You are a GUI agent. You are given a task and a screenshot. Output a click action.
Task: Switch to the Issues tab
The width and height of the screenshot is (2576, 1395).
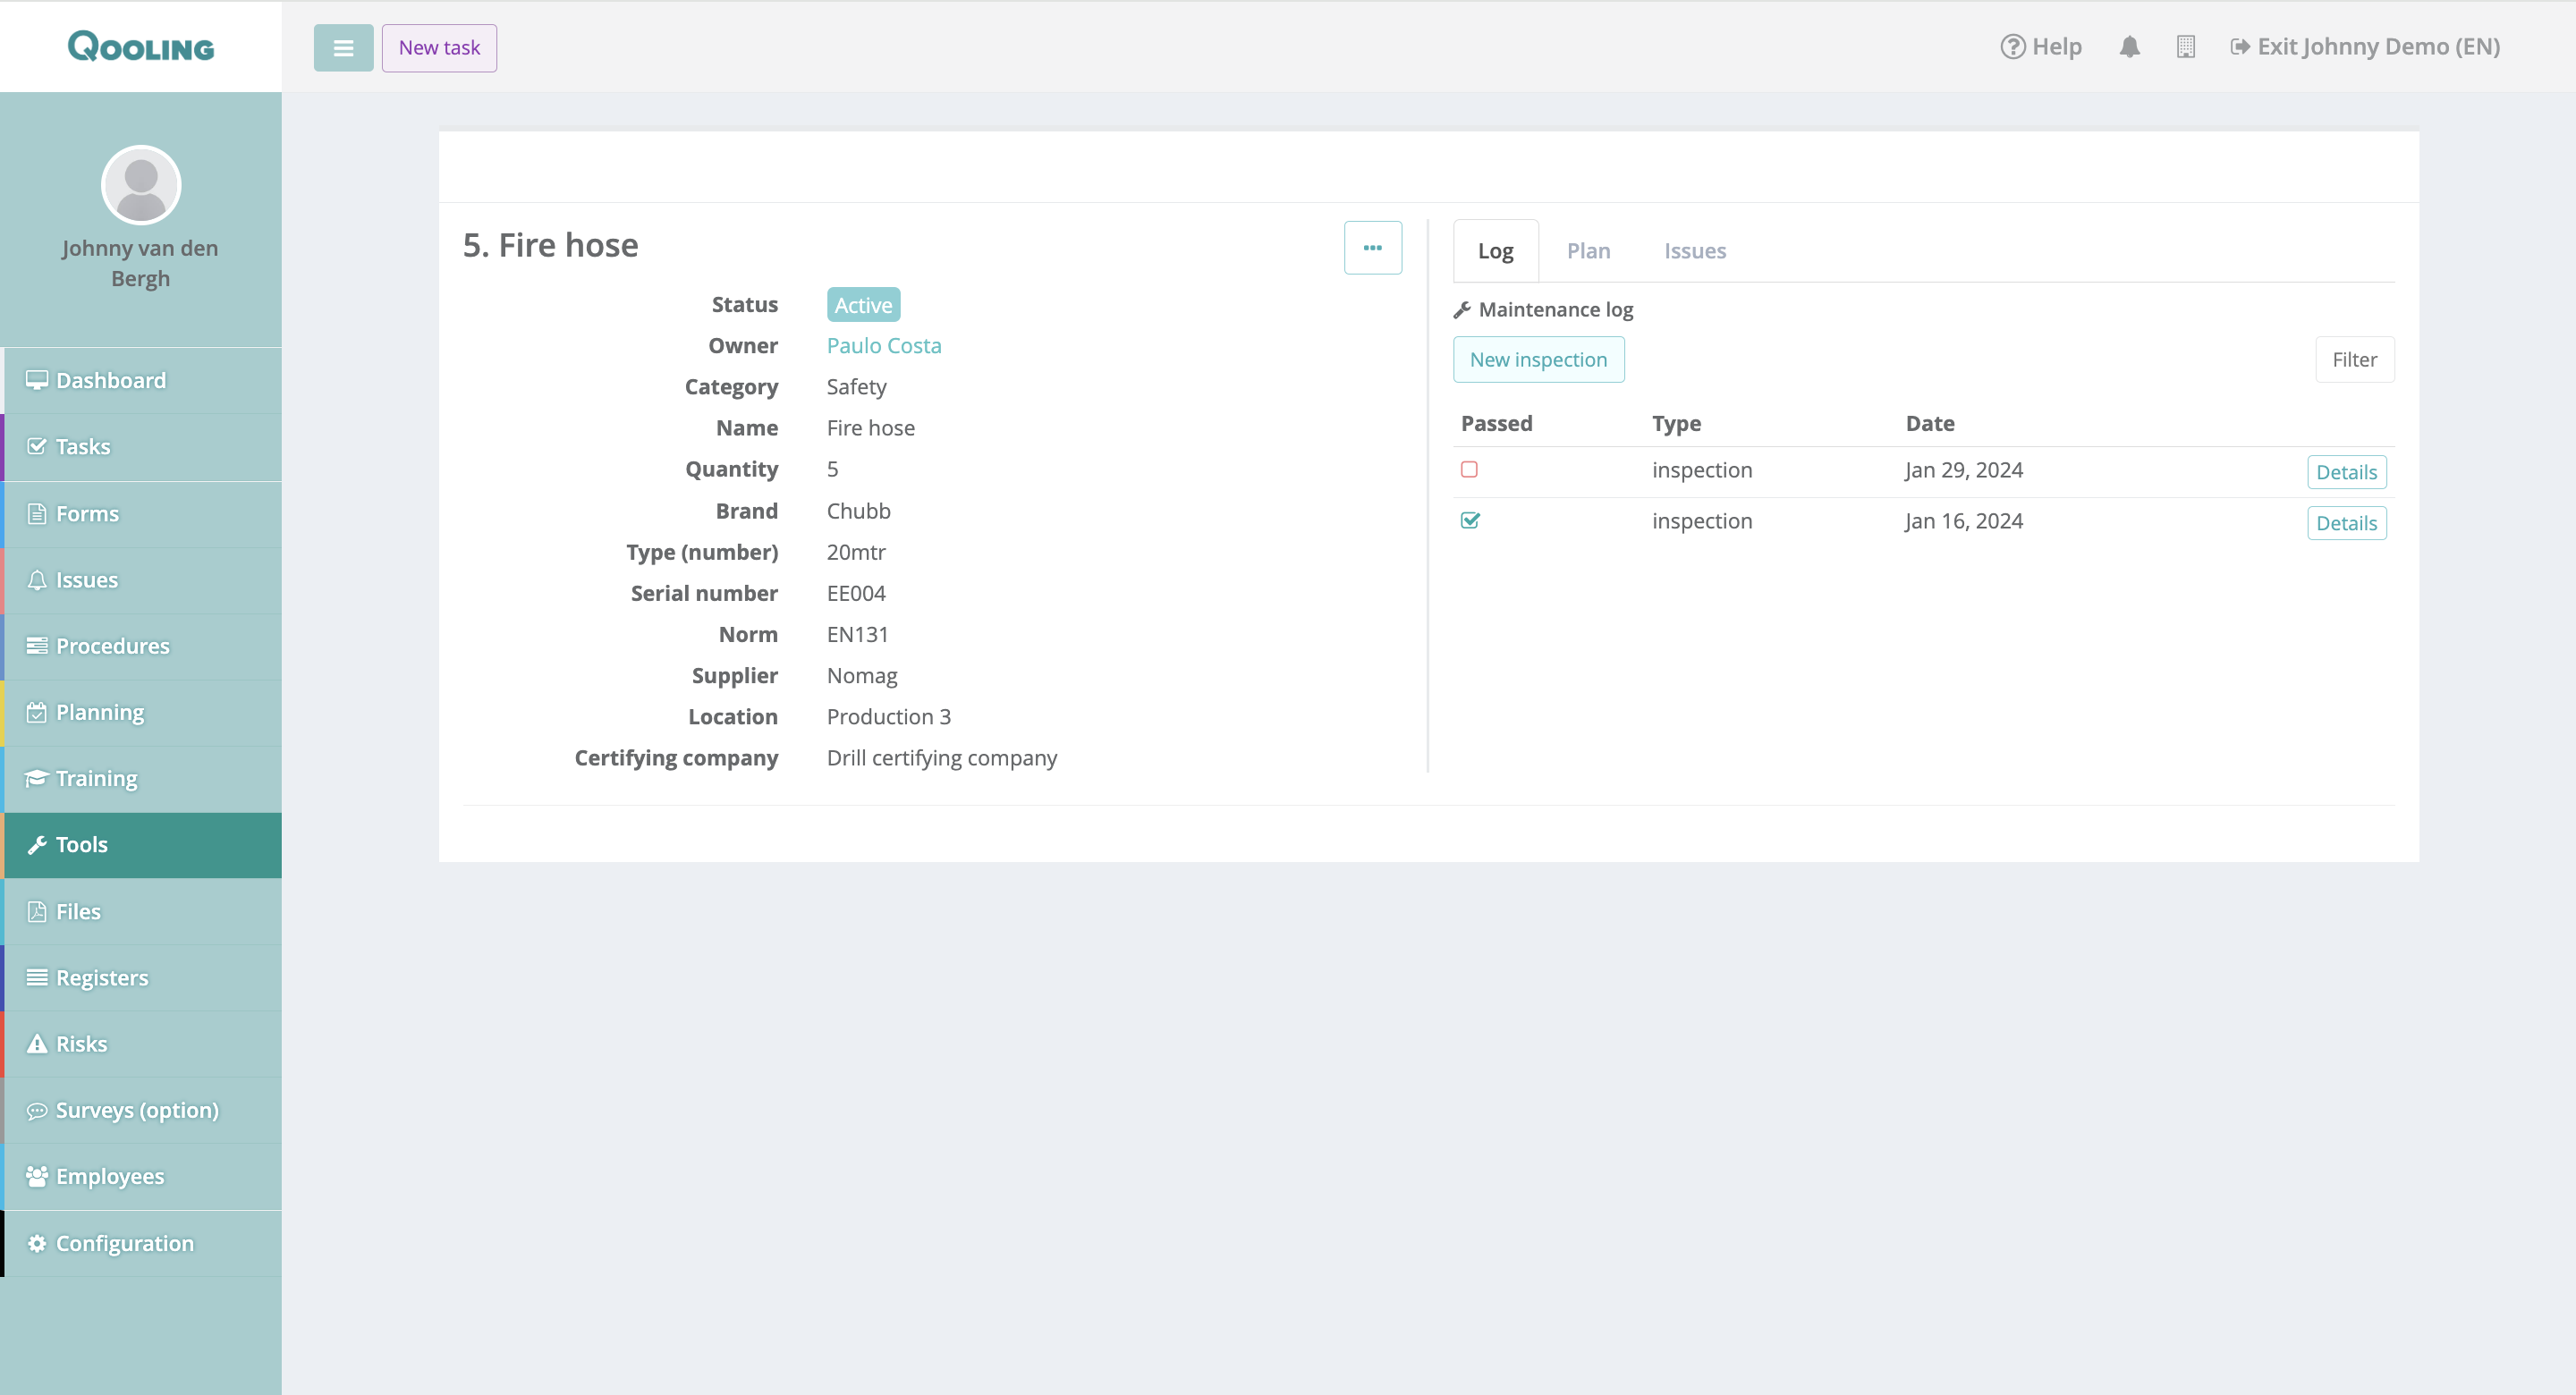point(1694,251)
